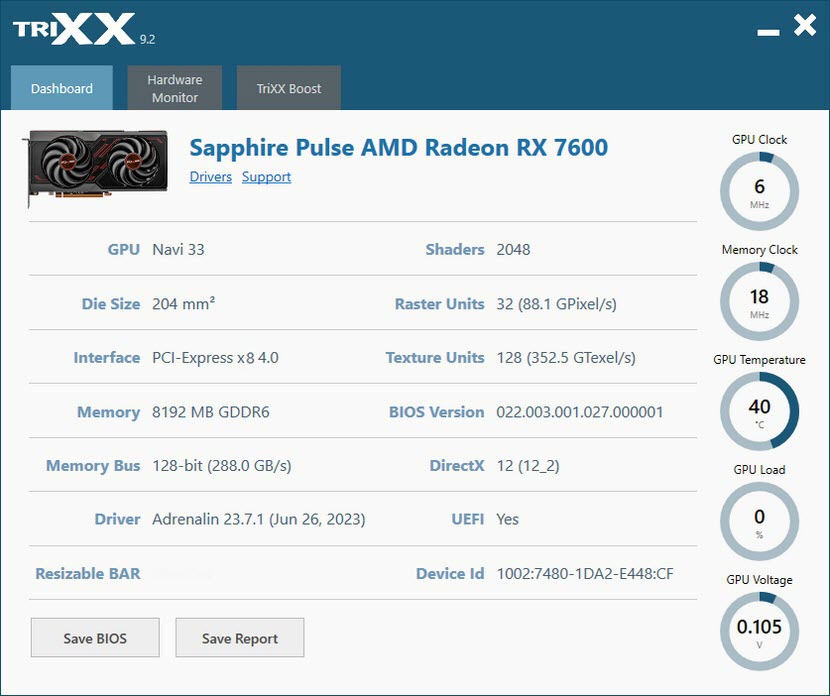Select the '128-bit (288.0 GB/s)' value
The image size is (830, 696).
pyautogui.click(x=222, y=466)
